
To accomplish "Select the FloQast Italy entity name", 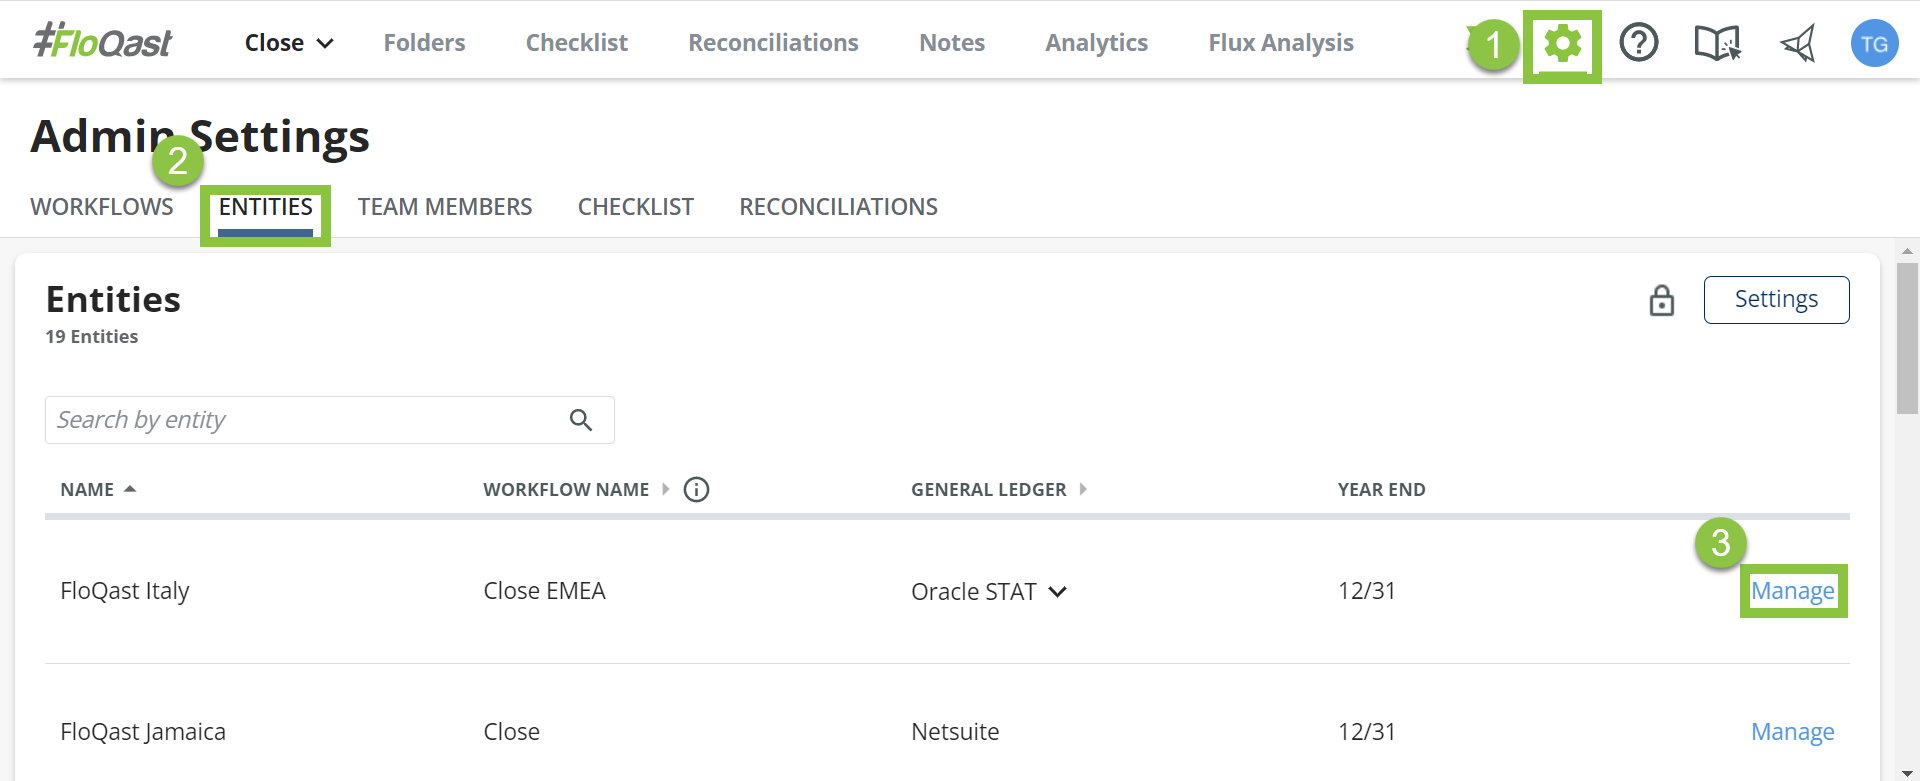I will (x=125, y=591).
